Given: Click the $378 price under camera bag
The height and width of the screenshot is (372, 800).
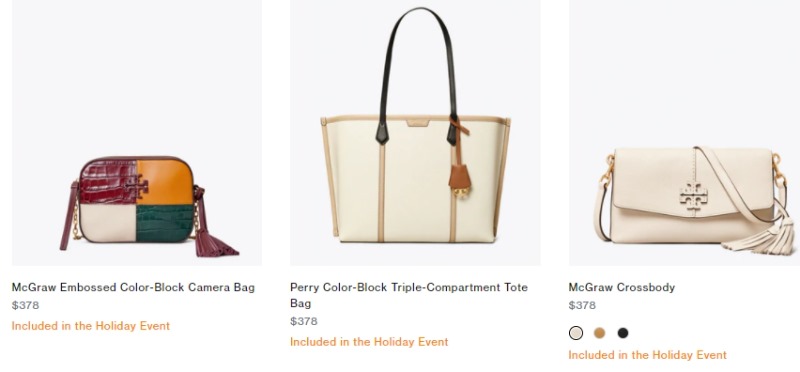Looking at the screenshot, I should click(x=26, y=305).
